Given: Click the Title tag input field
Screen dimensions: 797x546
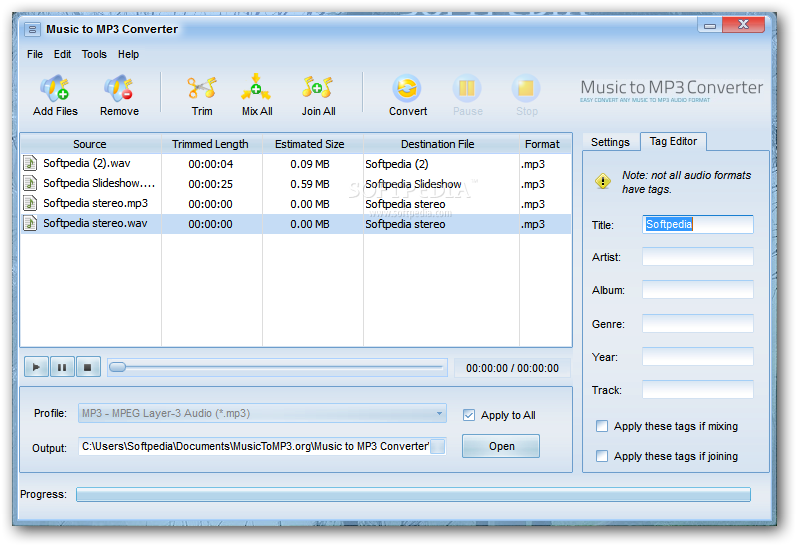Looking at the screenshot, I should [697, 224].
